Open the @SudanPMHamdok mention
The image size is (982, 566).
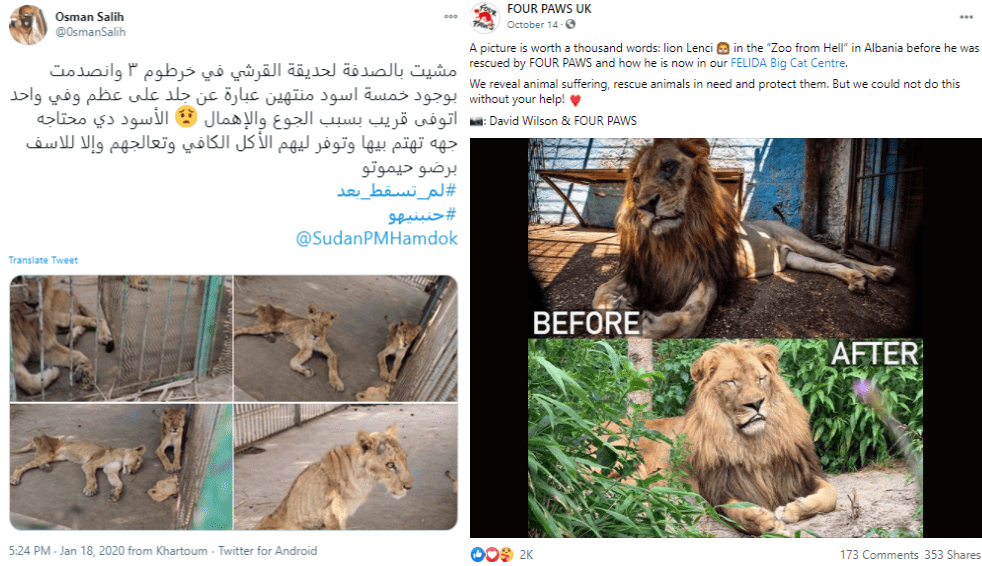[376, 239]
